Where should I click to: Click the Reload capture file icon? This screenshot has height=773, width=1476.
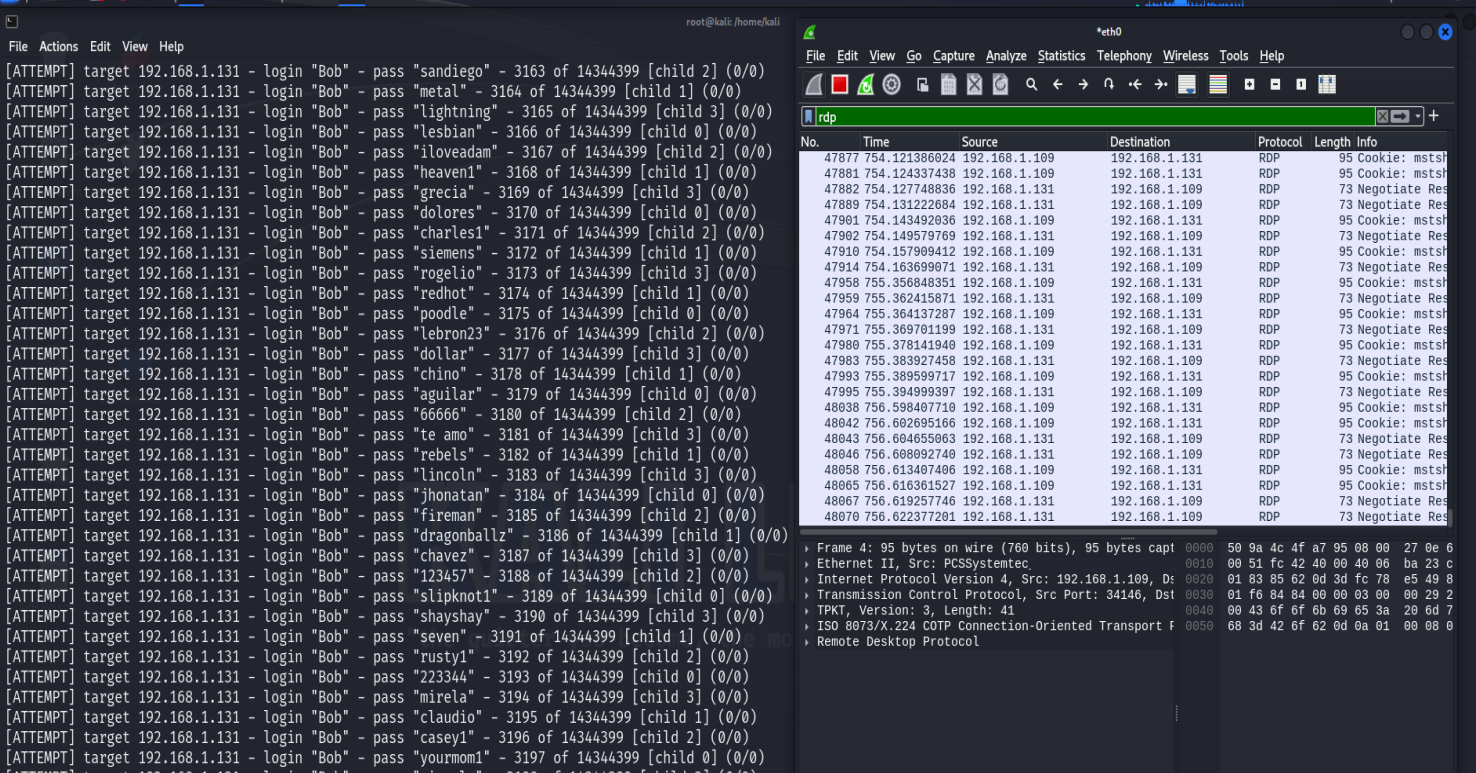click(x=1001, y=85)
